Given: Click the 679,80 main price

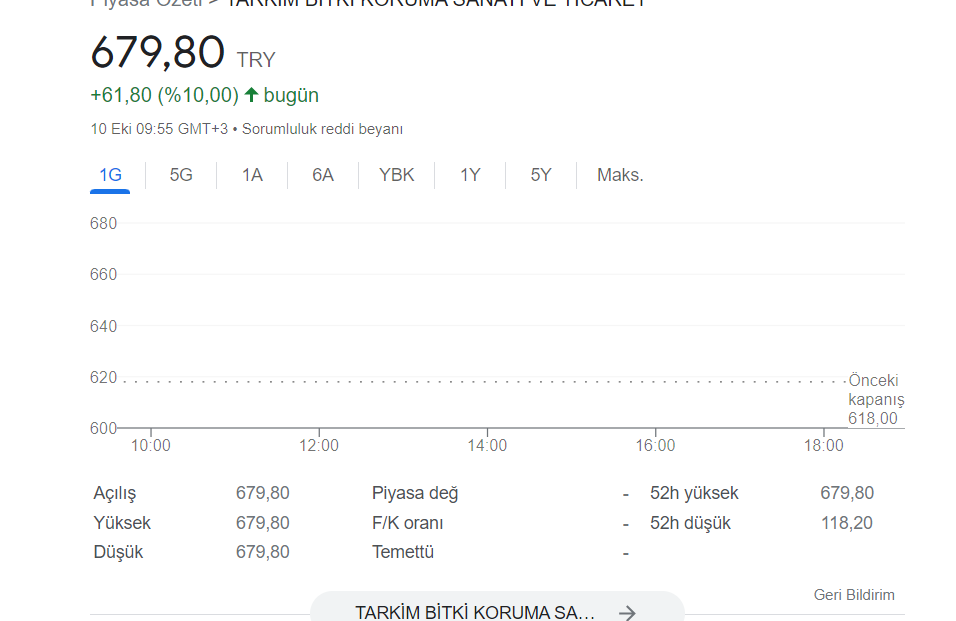Looking at the screenshot, I should tap(158, 52).
